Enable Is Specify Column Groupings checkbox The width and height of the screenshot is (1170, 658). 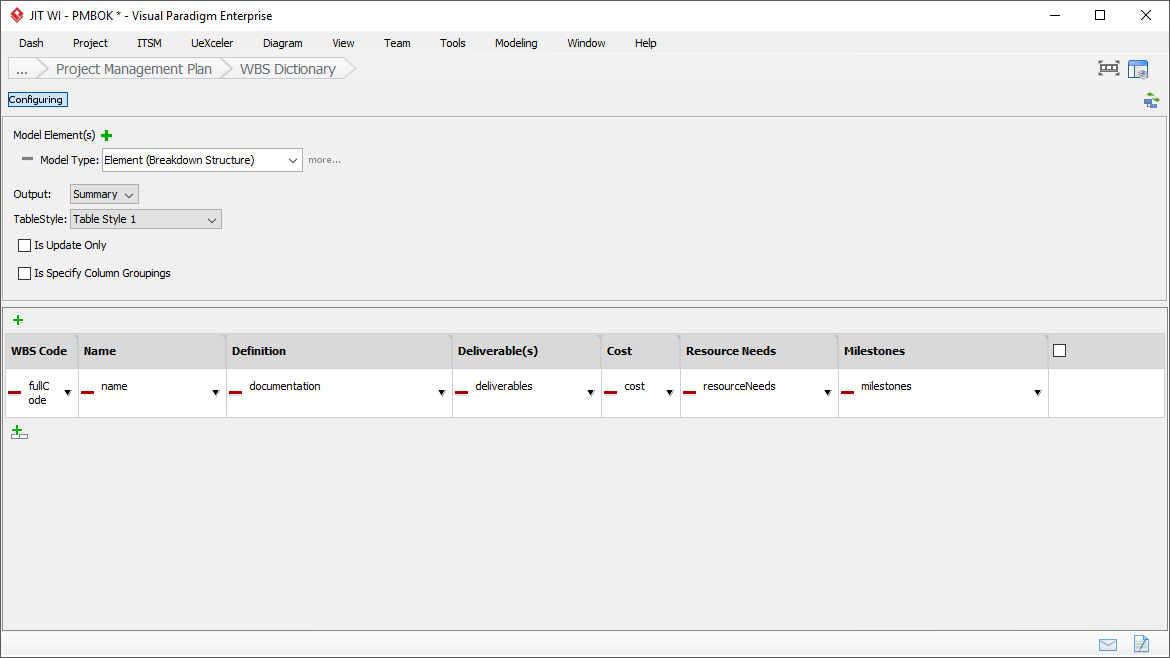pyautogui.click(x=25, y=274)
